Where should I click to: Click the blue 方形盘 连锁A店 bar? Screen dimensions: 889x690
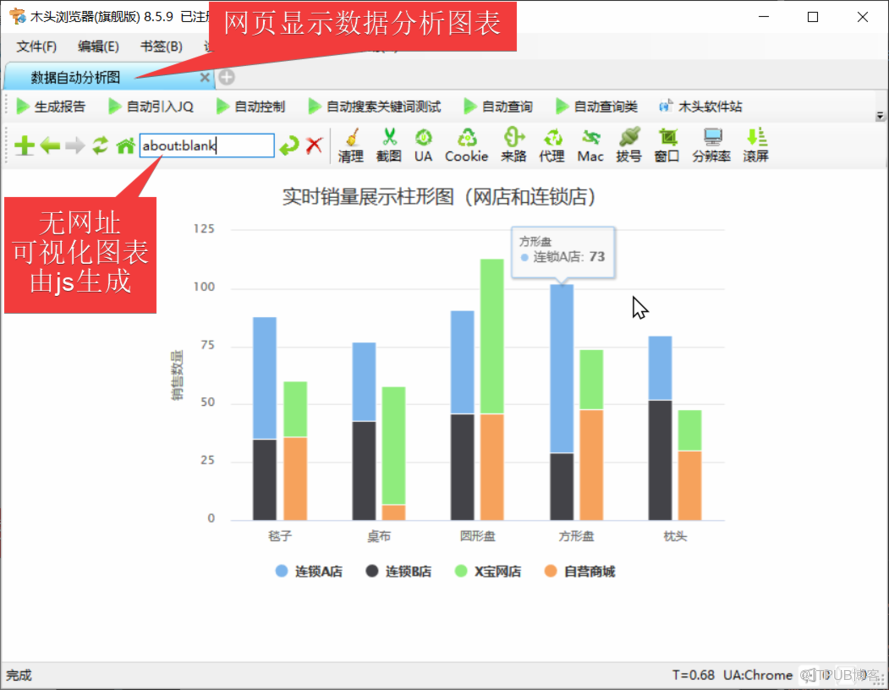click(562, 369)
